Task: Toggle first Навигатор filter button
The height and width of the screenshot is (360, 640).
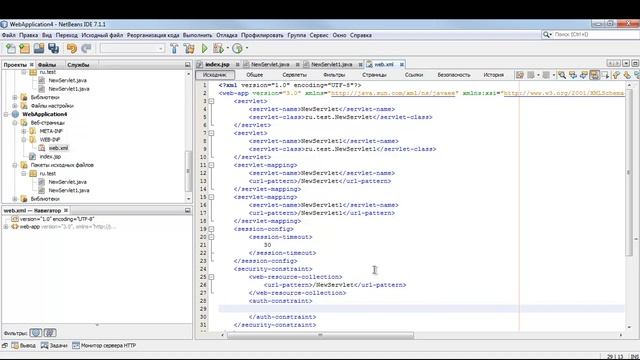Action: 36,333
